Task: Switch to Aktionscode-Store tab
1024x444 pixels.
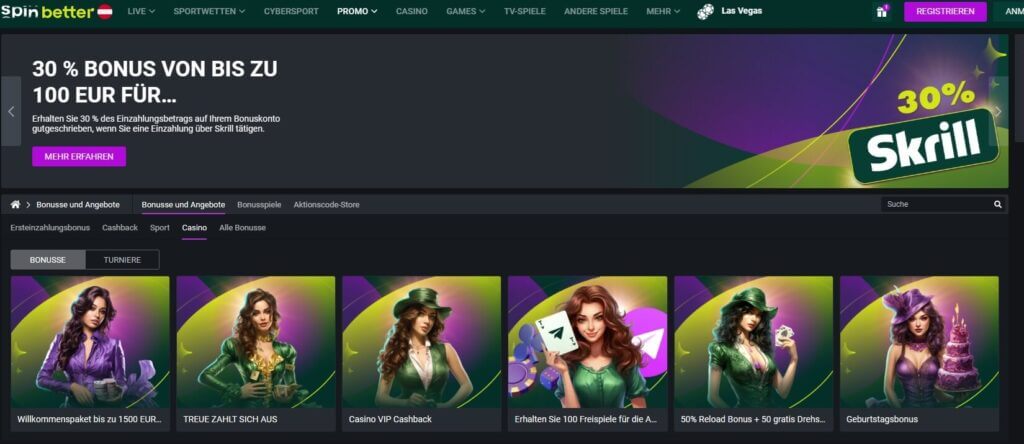Action: (x=327, y=204)
